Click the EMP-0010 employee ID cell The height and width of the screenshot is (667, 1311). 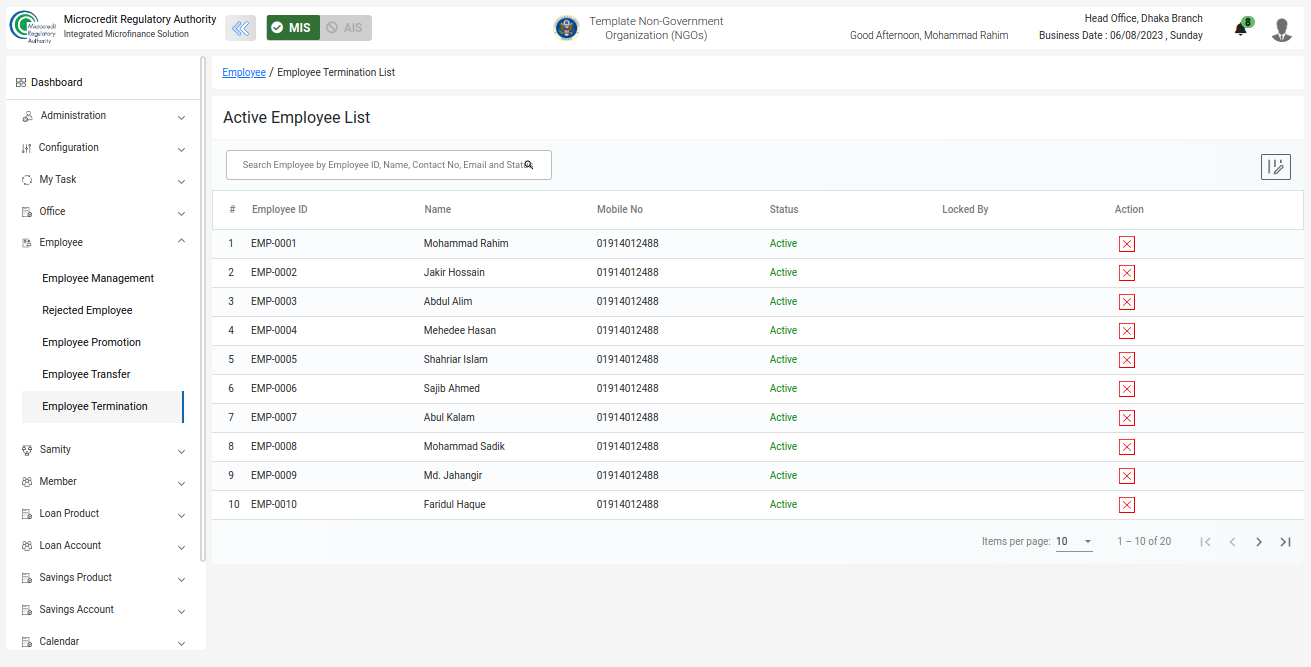pos(273,505)
